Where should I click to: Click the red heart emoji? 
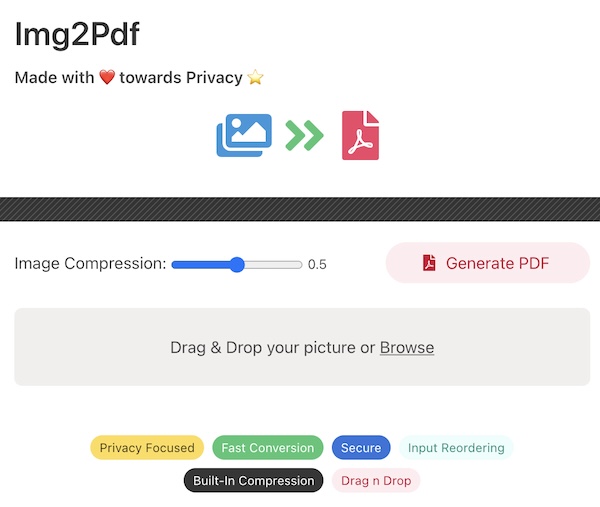pyautogui.click(x=107, y=78)
